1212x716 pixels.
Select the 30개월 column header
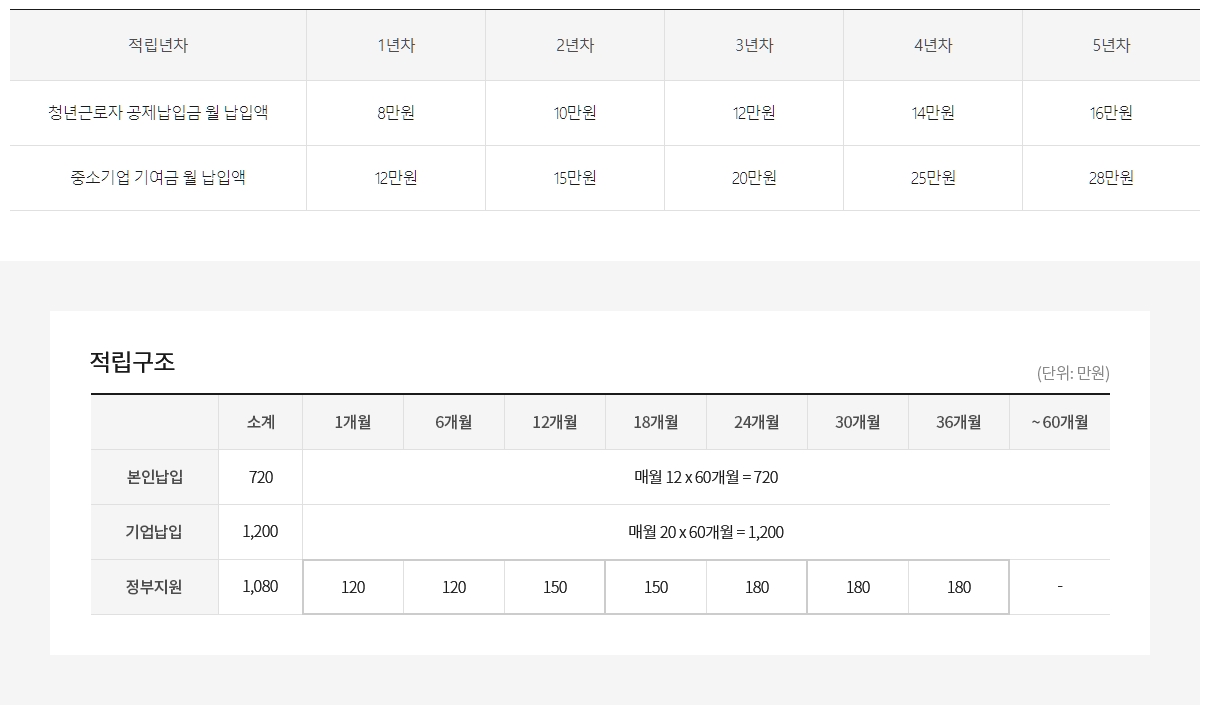pos(858,422)
